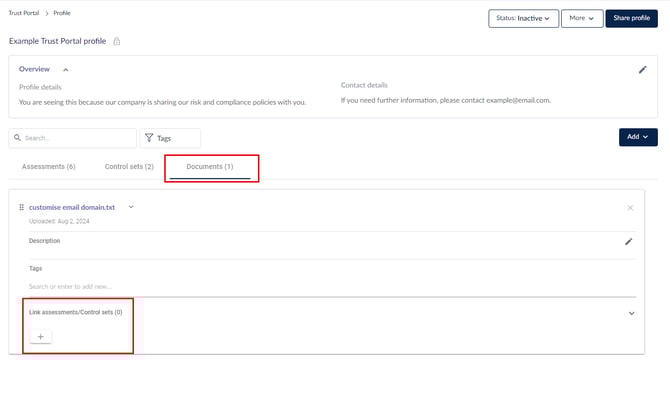Select the Documents (1) tab

coord(210,166)
